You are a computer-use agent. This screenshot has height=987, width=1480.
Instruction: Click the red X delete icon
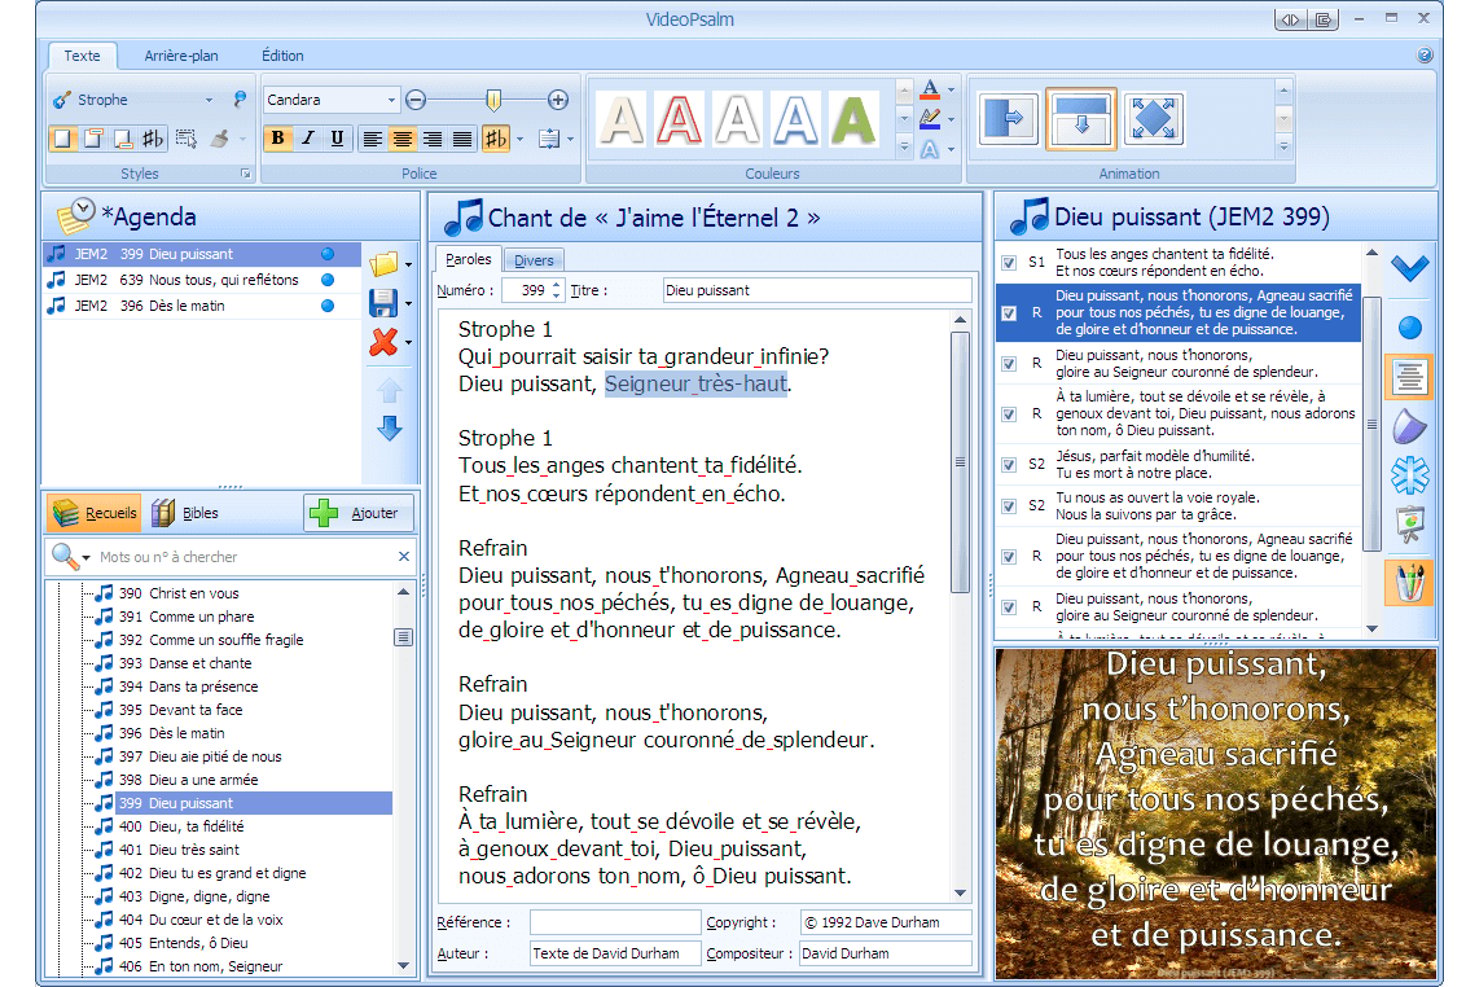click(383, 342)
